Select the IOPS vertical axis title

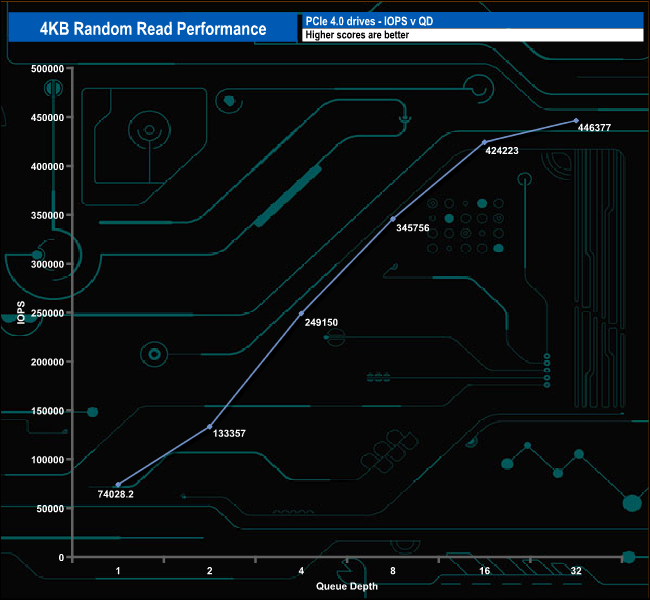[x=19, y=312]
